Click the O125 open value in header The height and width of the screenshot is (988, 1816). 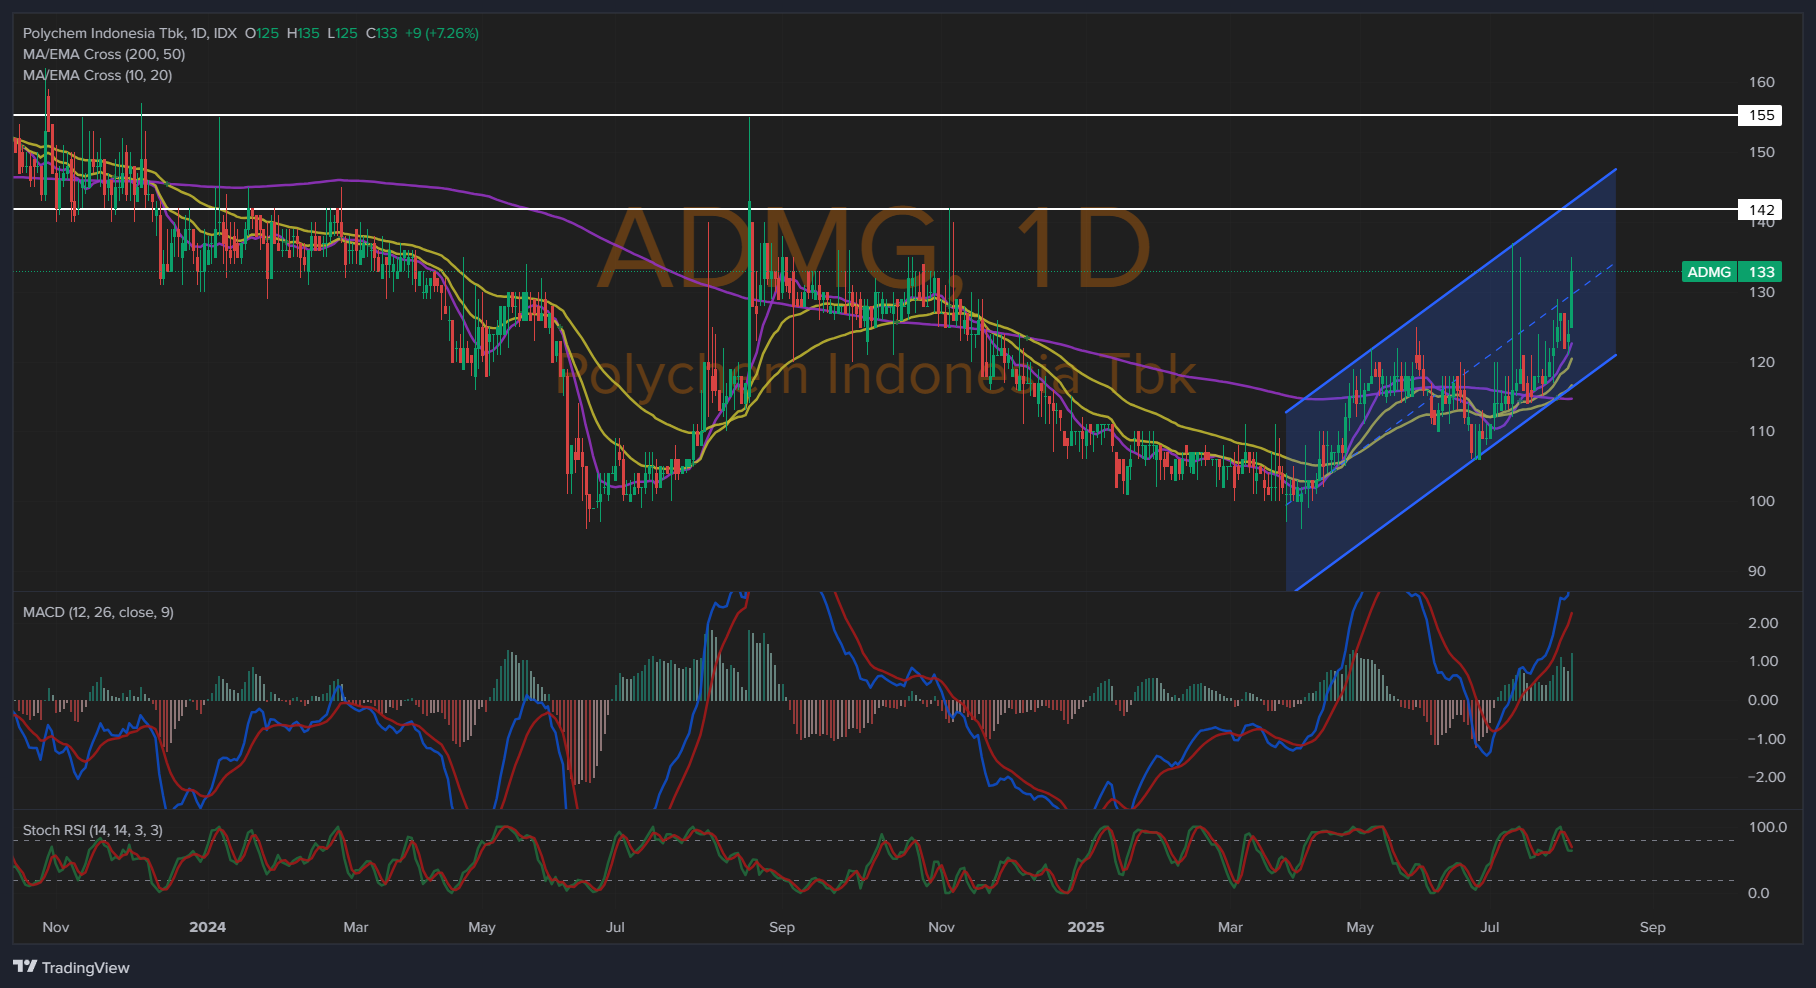[262, 33]
